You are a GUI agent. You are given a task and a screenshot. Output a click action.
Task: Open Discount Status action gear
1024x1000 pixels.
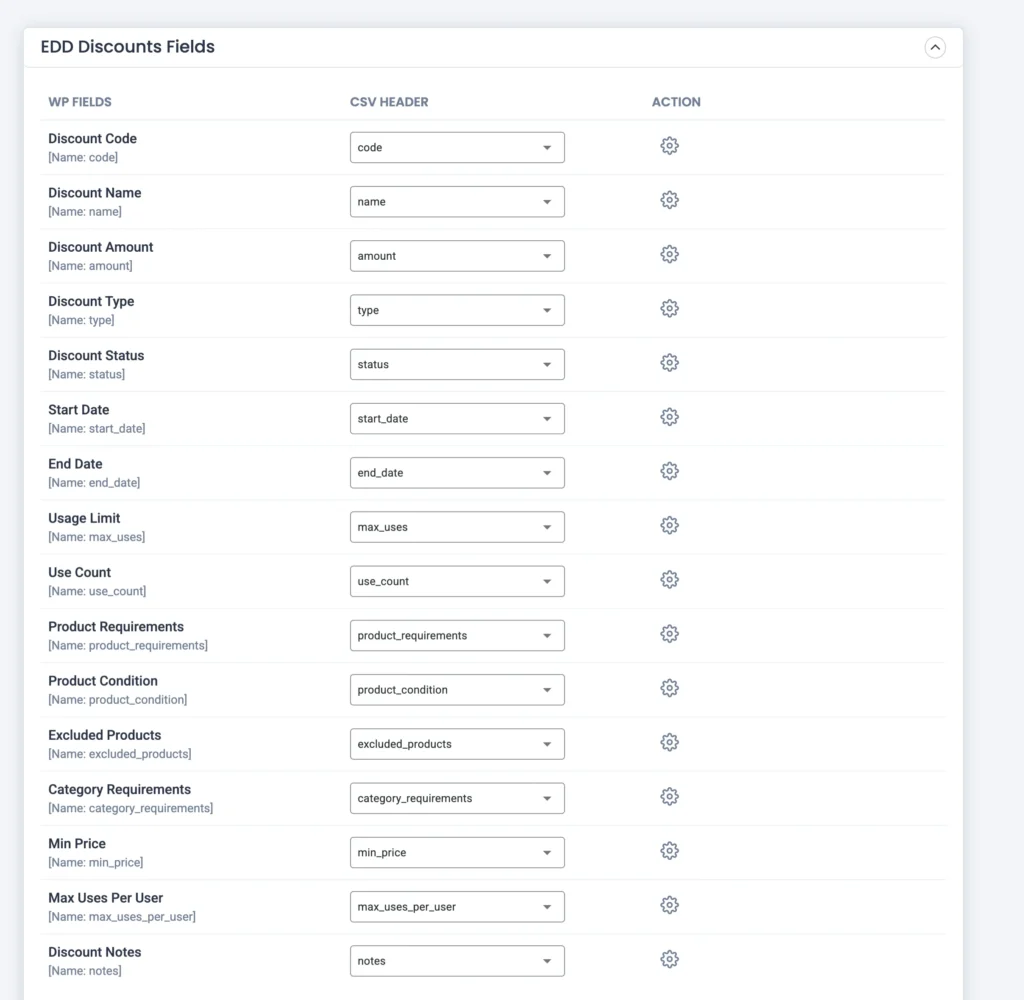pyautogui.click(x=669, y=363)
